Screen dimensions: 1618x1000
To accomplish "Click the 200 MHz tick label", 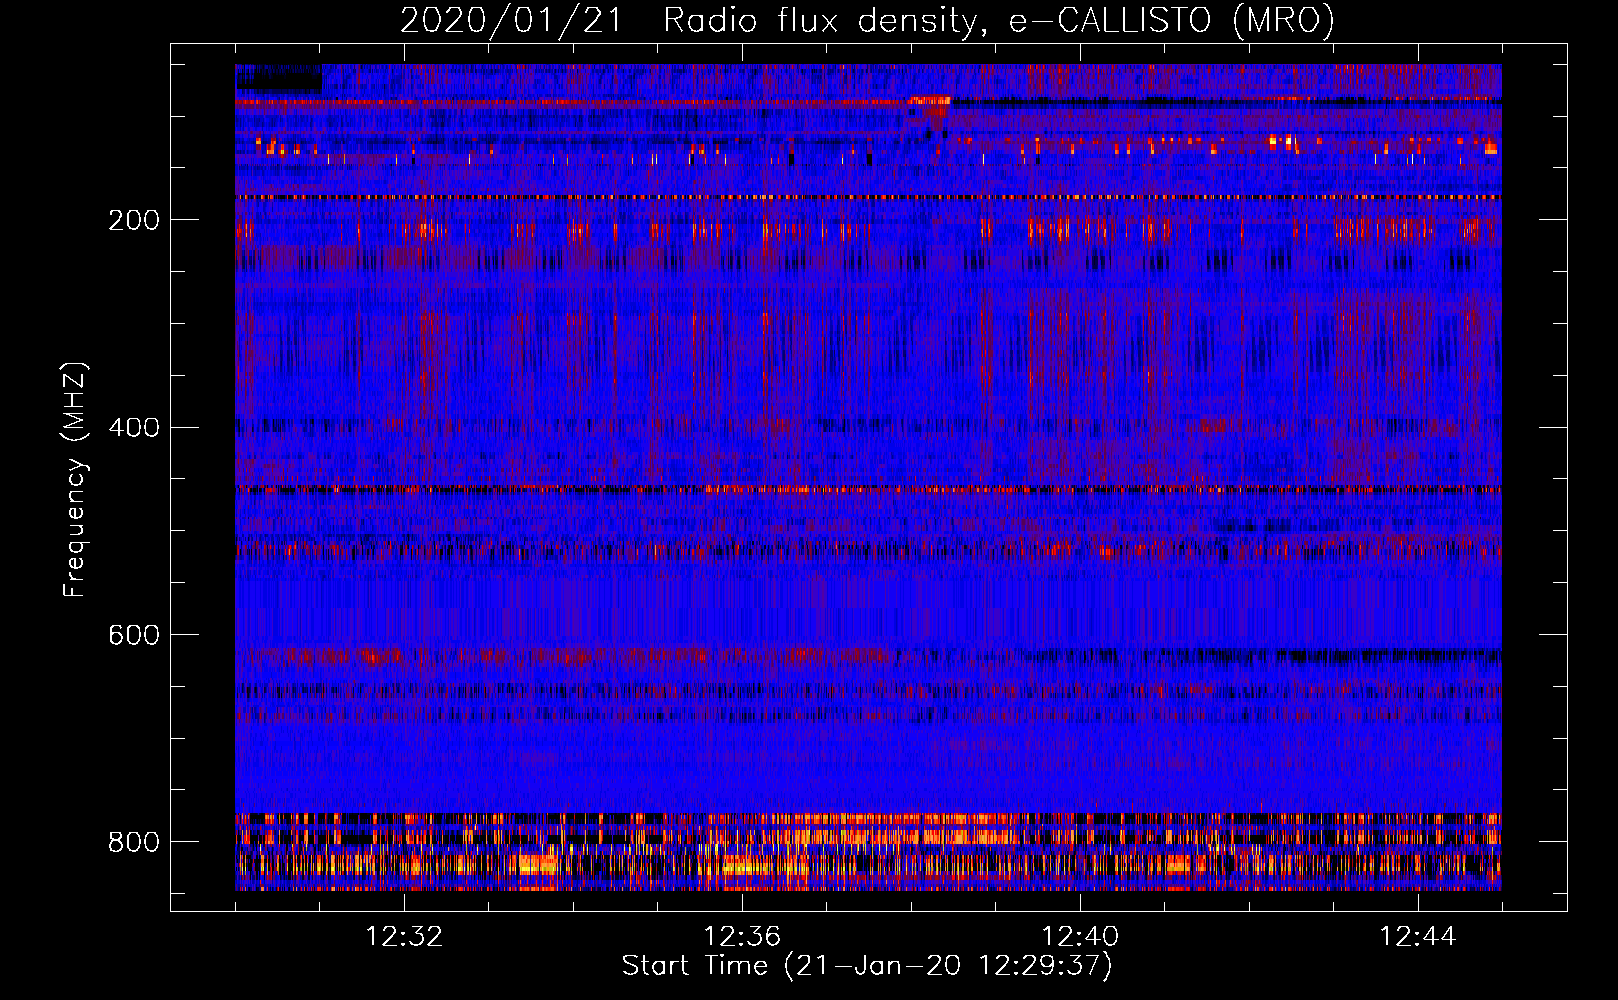I will pos(134,220).
